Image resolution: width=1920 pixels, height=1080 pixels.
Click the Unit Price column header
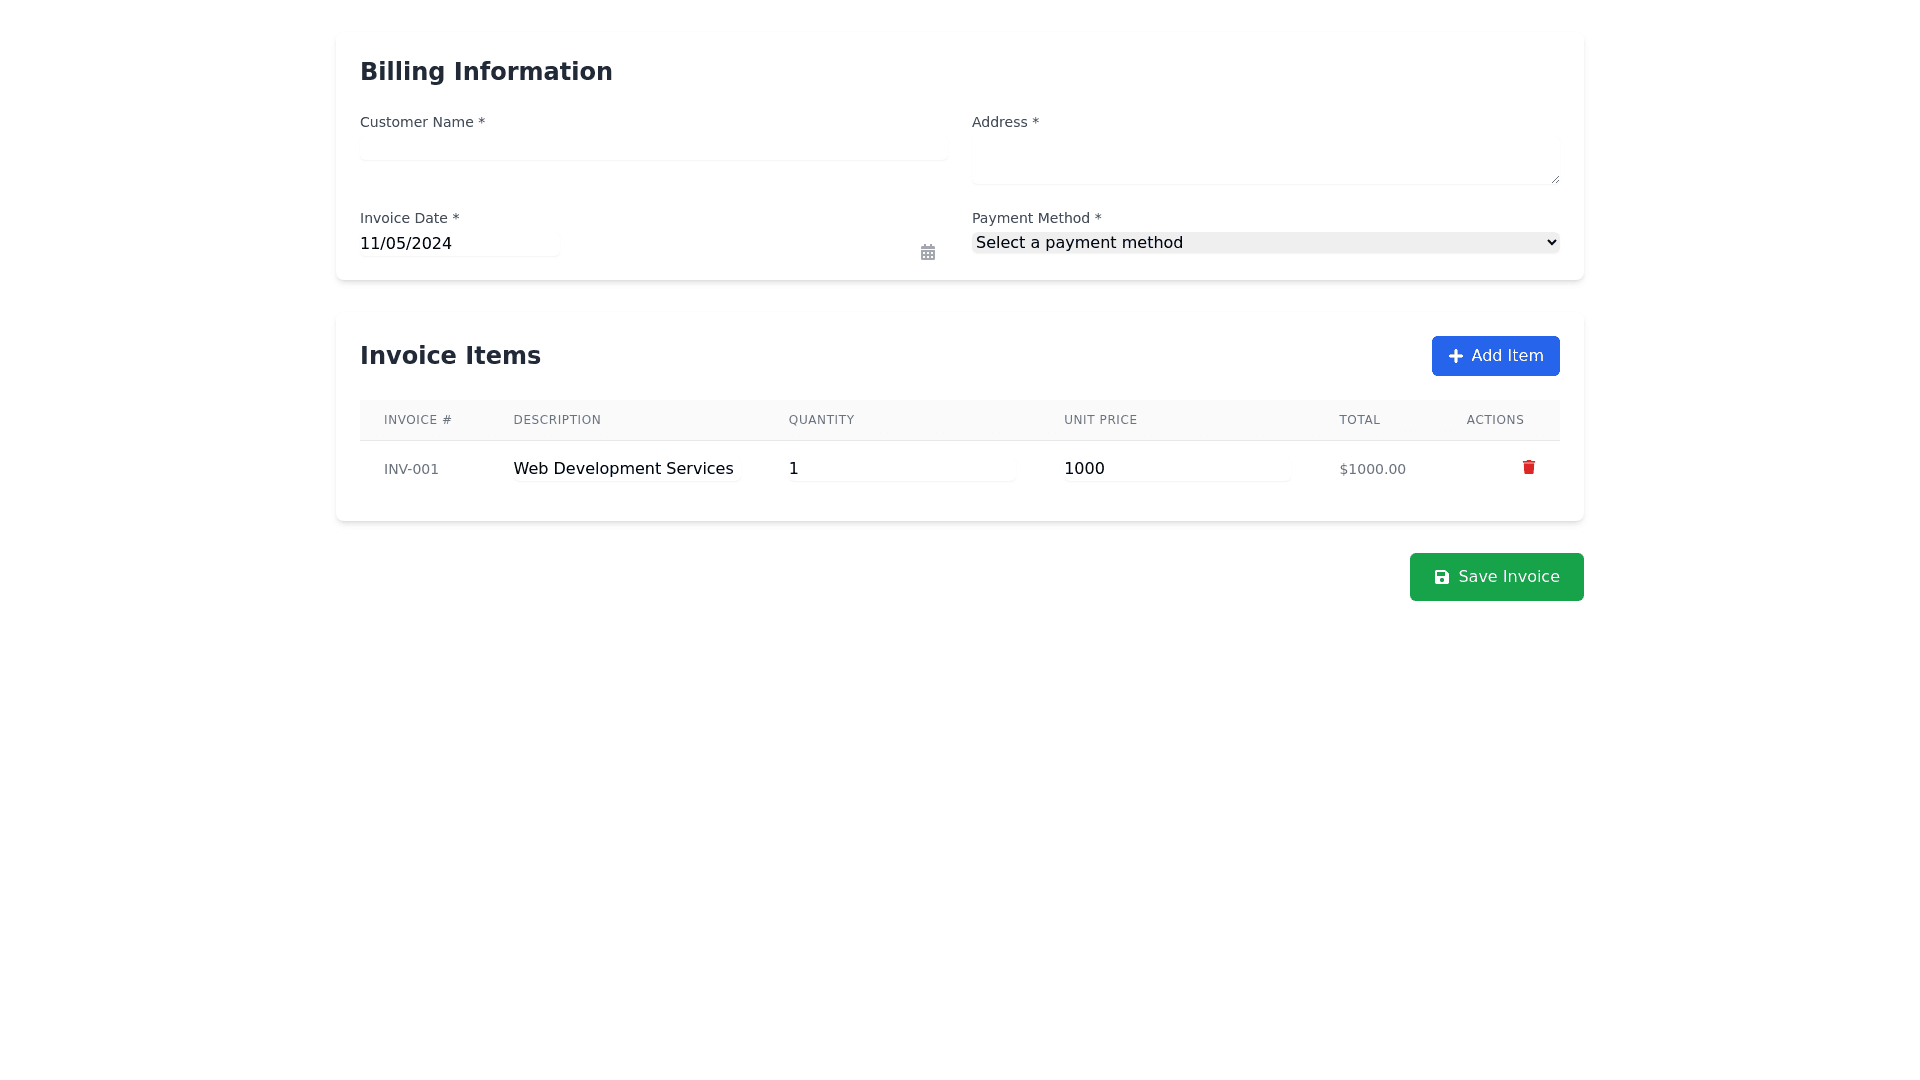pos(1100,420)
